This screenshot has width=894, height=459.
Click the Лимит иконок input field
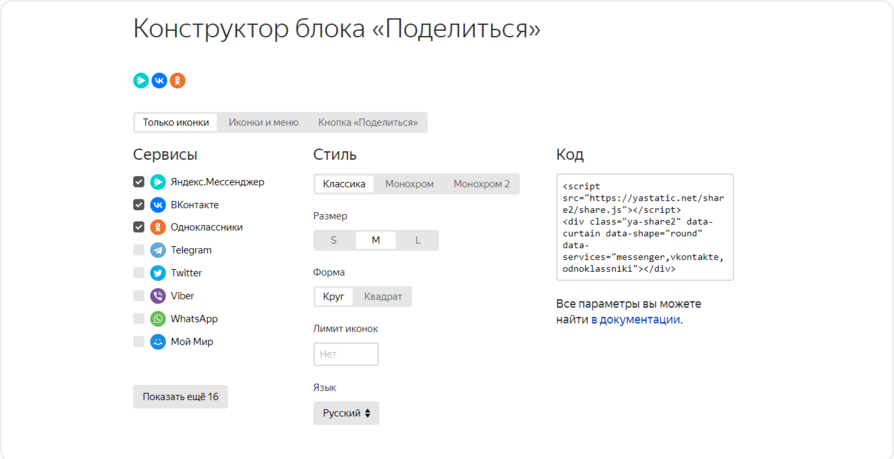(x=346, y=354)
